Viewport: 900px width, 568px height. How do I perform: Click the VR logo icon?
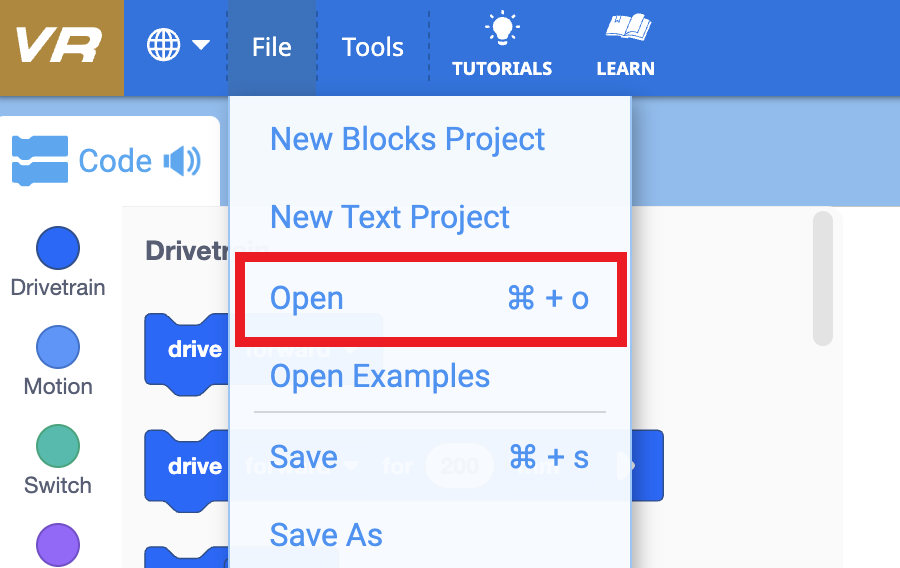[60, 47]
